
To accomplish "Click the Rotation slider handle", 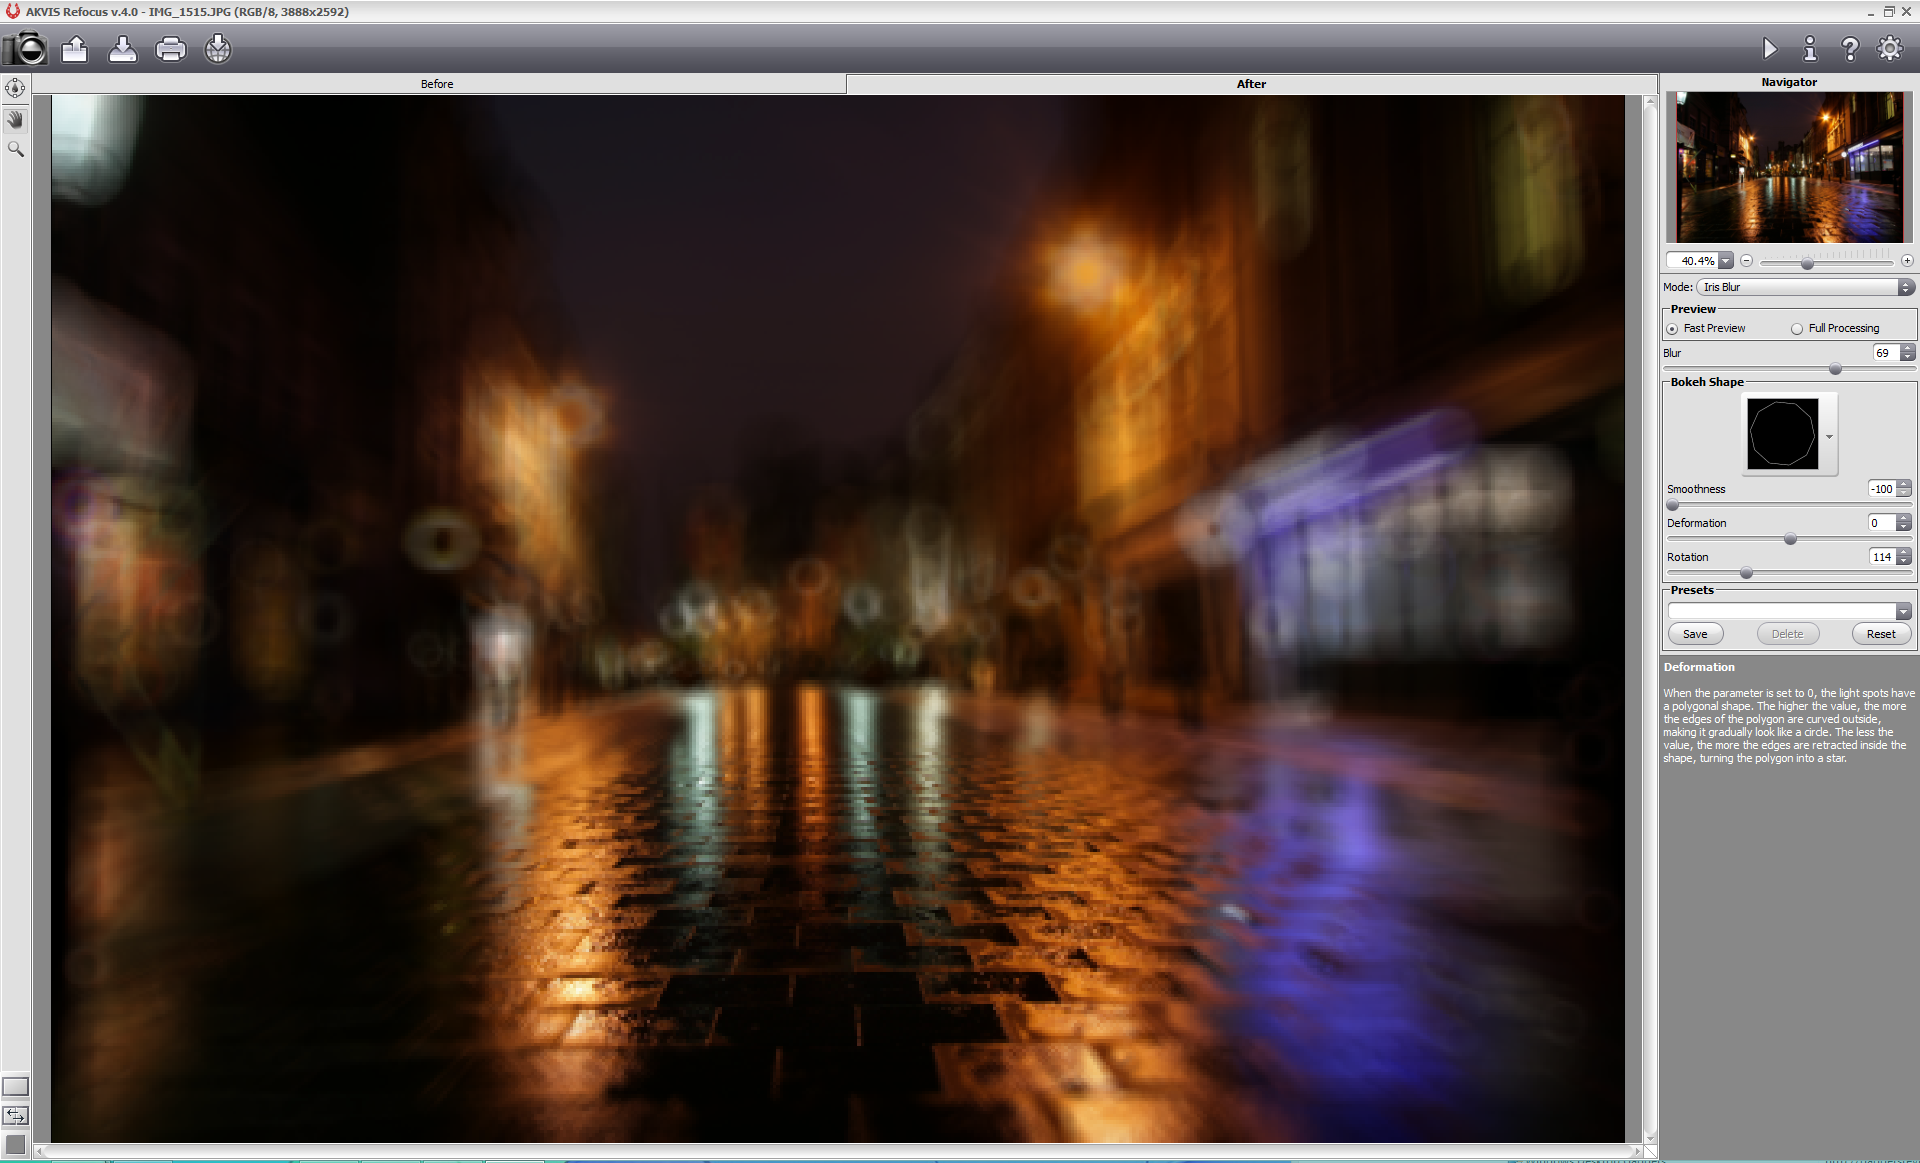I will (x=1746, y=574).
